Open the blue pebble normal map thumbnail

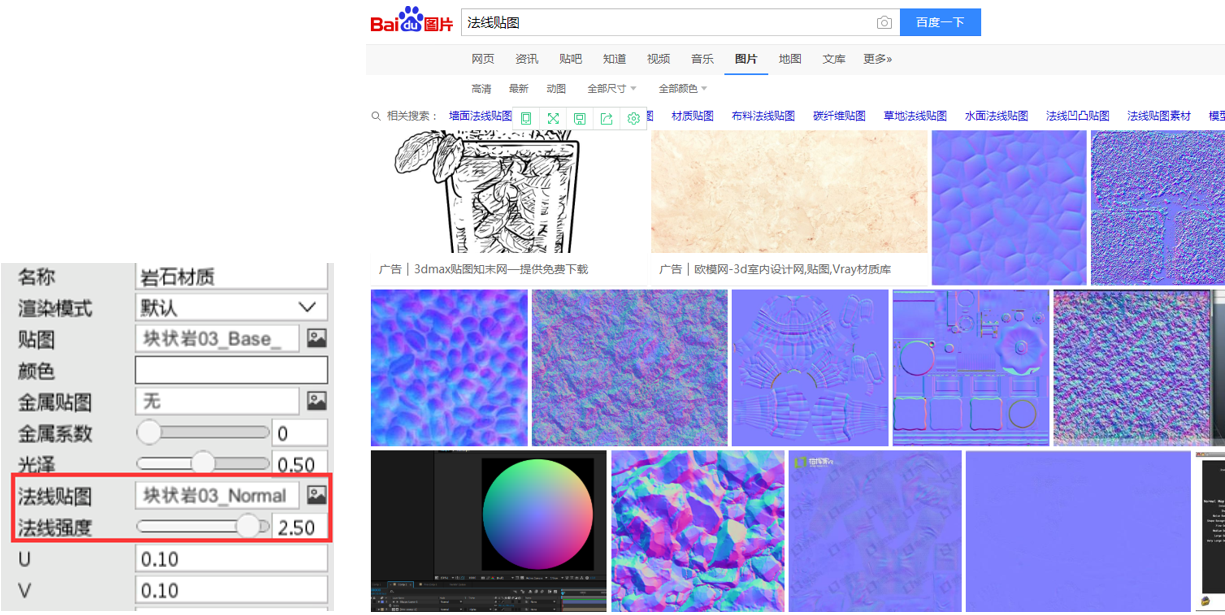tap(449, 368)
